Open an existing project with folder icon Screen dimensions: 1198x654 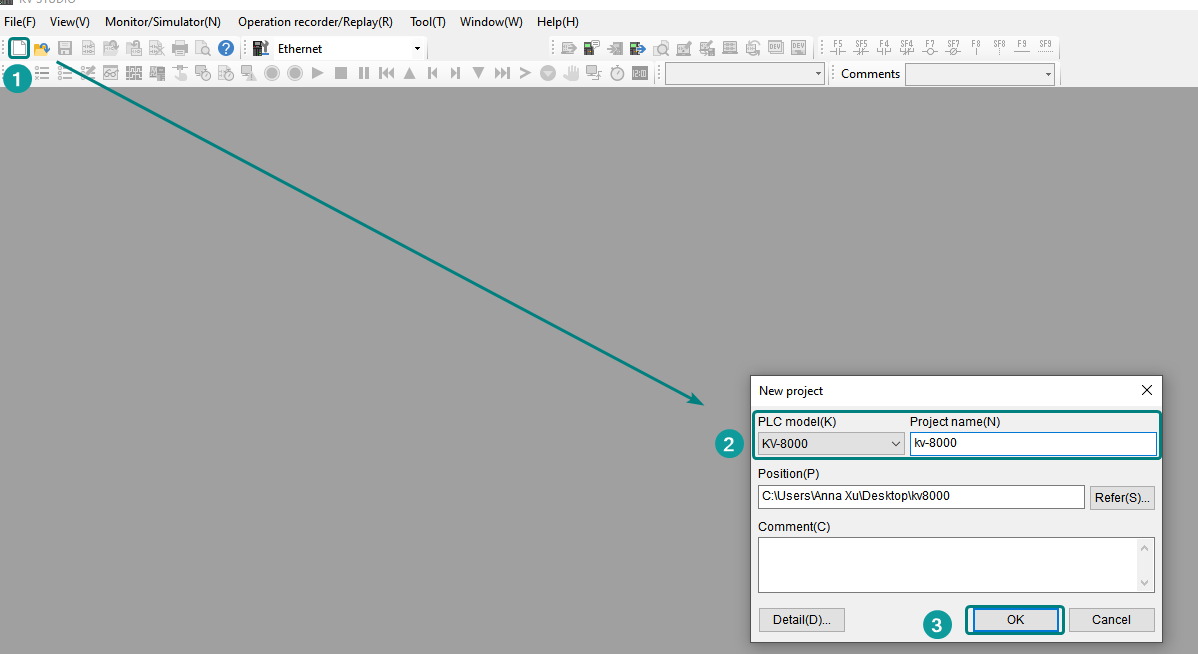[42, 48]
